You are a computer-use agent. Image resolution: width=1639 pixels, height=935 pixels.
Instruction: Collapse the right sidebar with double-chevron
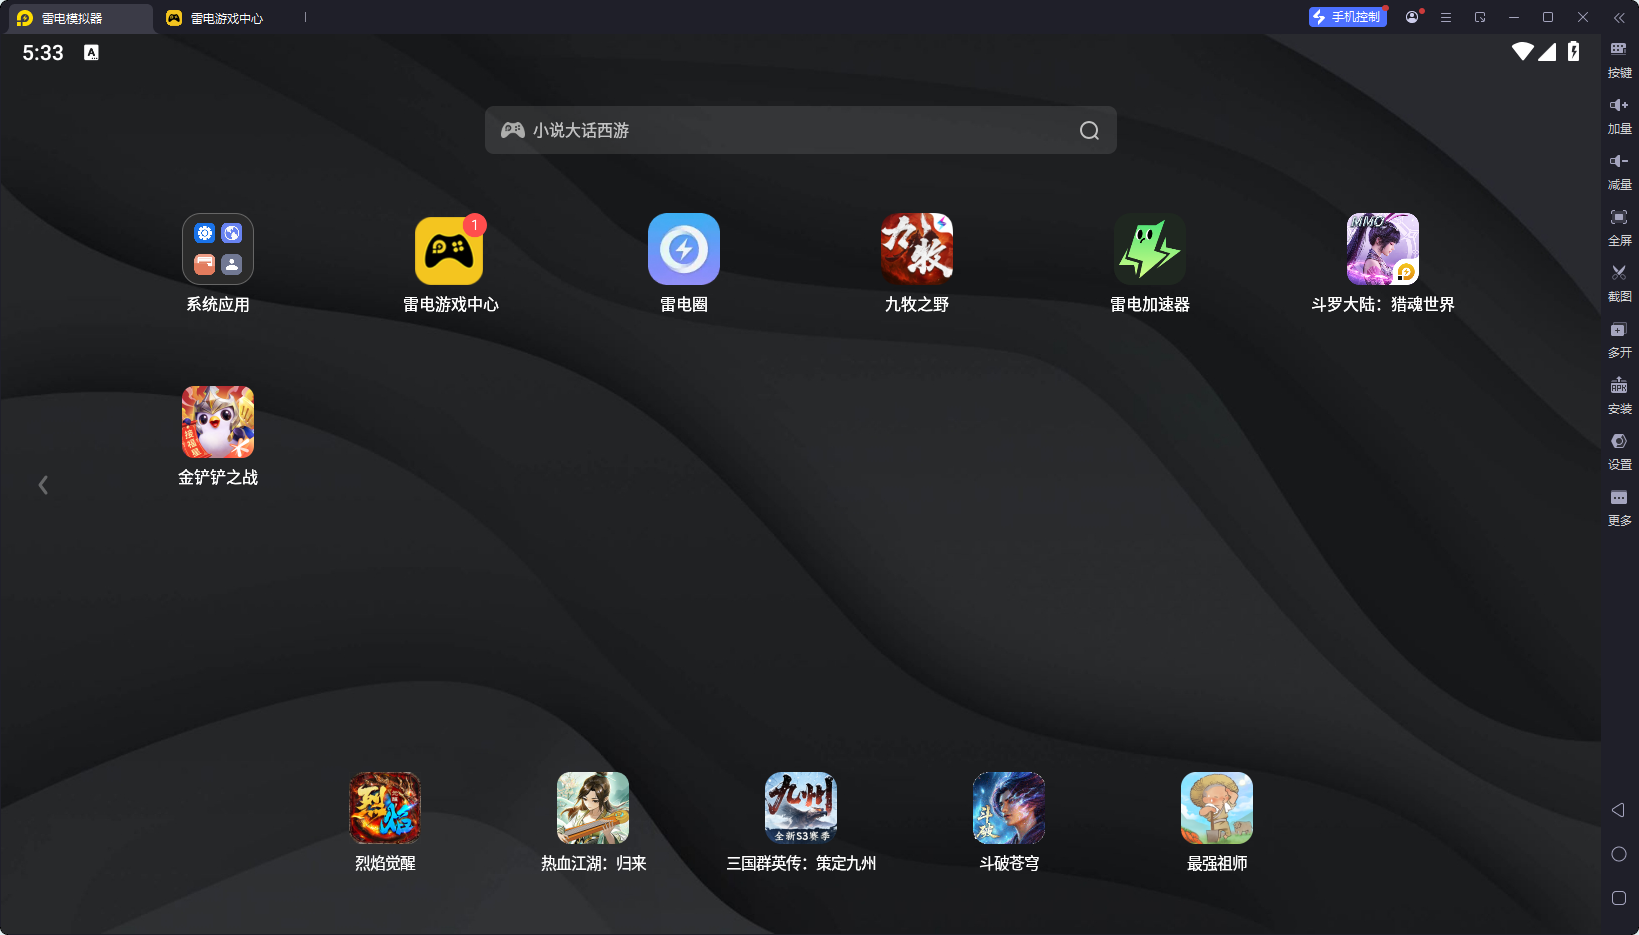(1619, 17)
